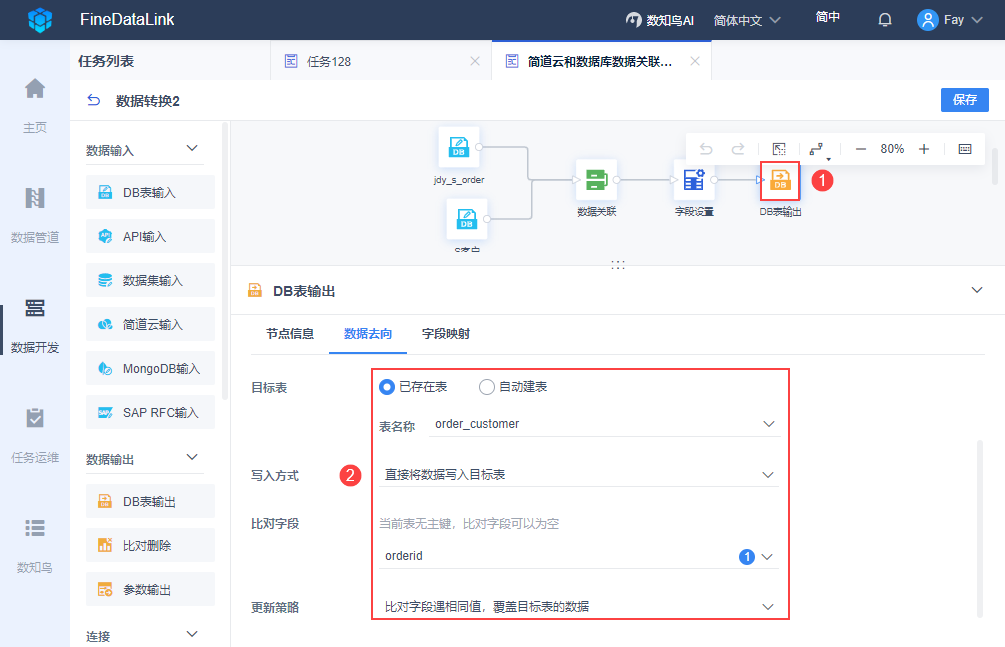This screenshot has width=1005, height=647.
Task: Open the connection line style icon
Action: (817, 149)
